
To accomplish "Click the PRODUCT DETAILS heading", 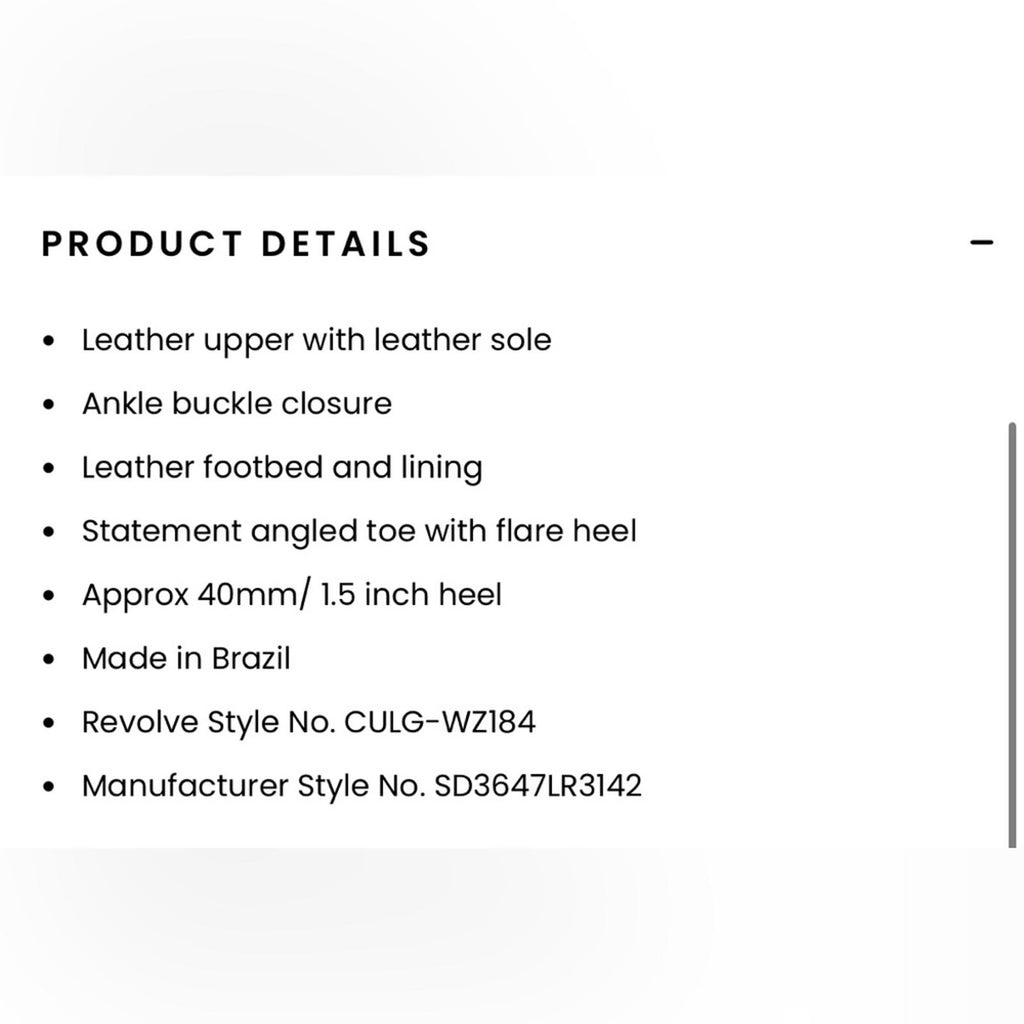I will (236, 244).
